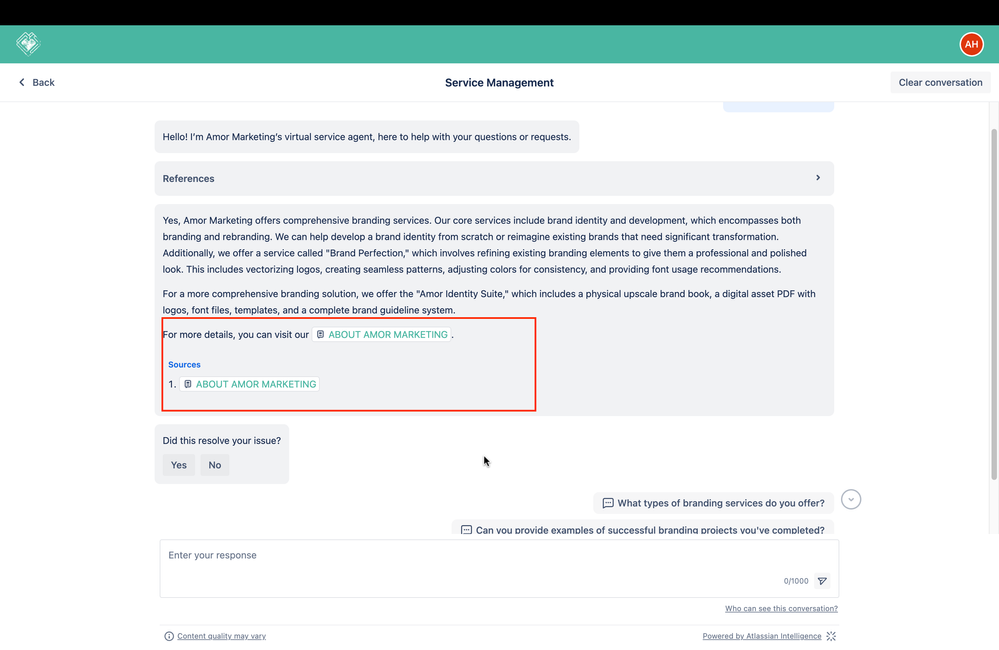Click the page scrollbar thumb

(x=993, y=304)
